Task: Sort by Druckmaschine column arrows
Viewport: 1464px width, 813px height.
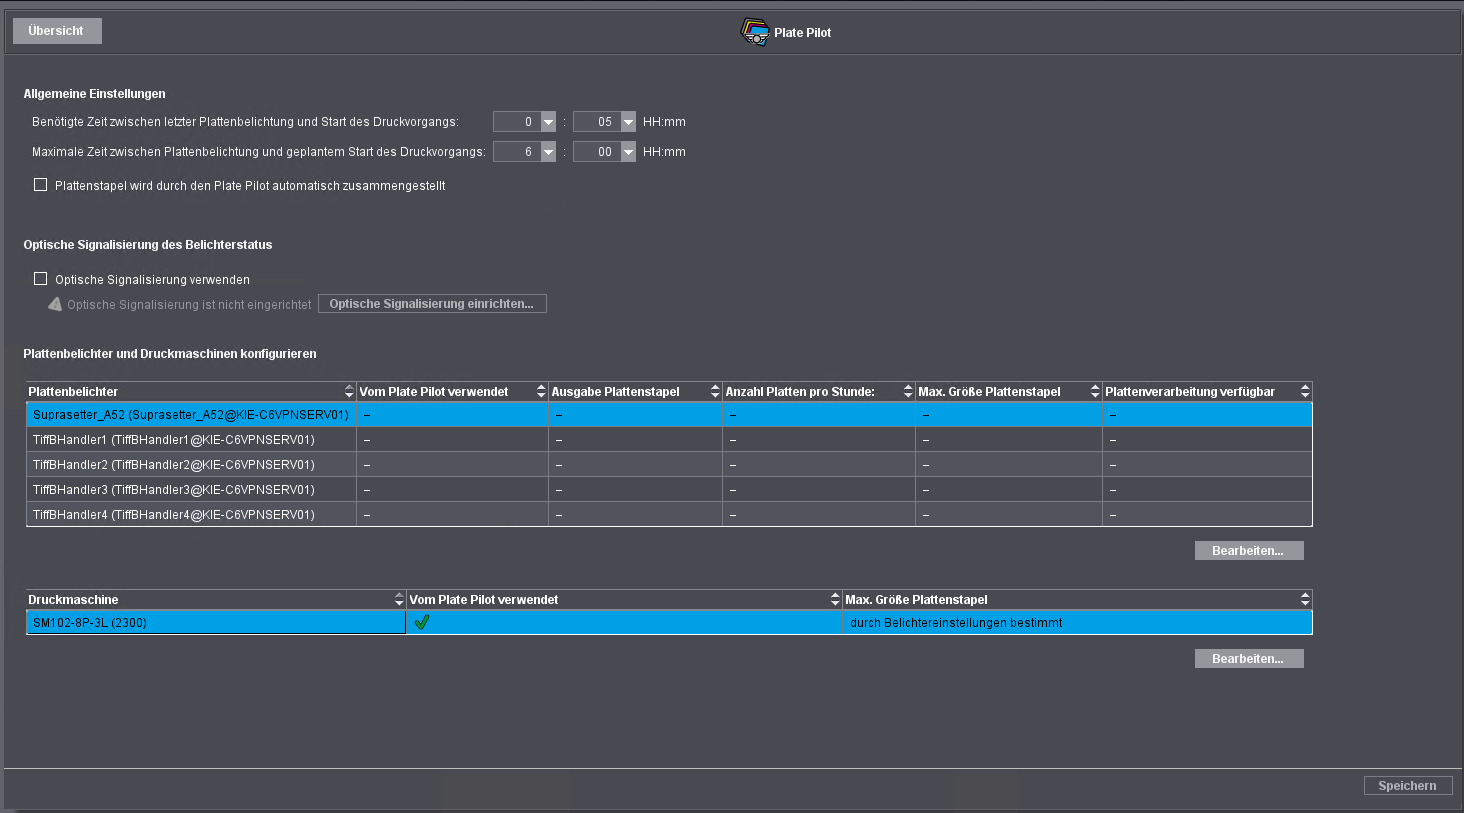Action: (x=399, y=600)
